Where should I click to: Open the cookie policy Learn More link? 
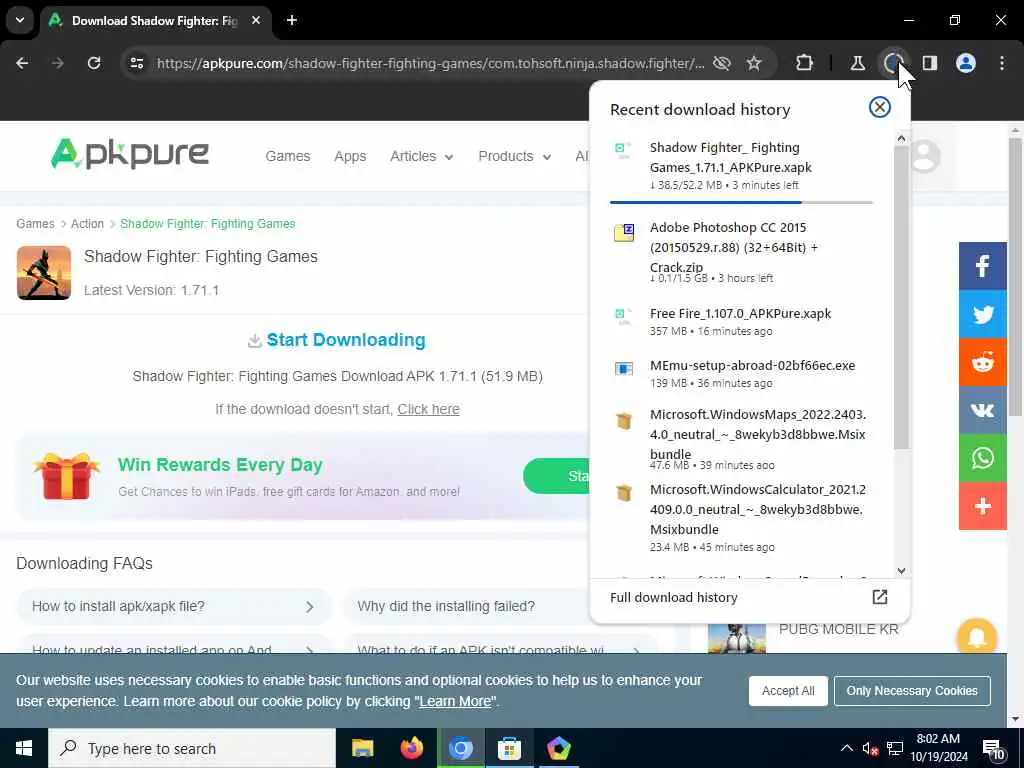tap(455, 701)
